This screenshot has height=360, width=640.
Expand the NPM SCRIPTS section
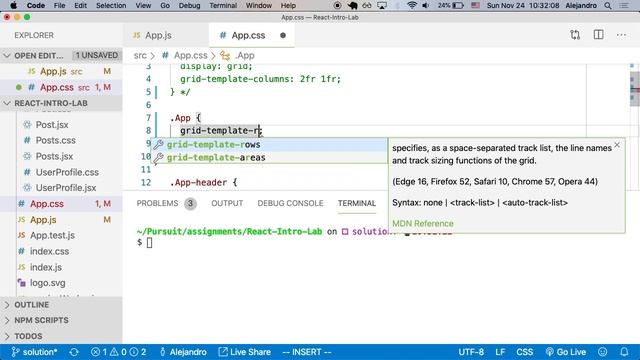pyautogui.click(x=41, y=320)
